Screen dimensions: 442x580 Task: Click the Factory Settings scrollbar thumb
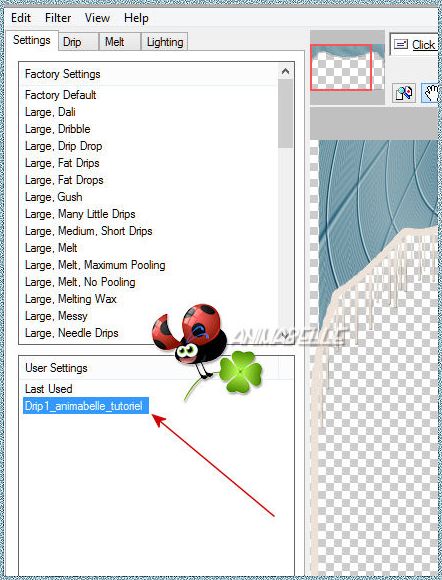click(285, 114)
